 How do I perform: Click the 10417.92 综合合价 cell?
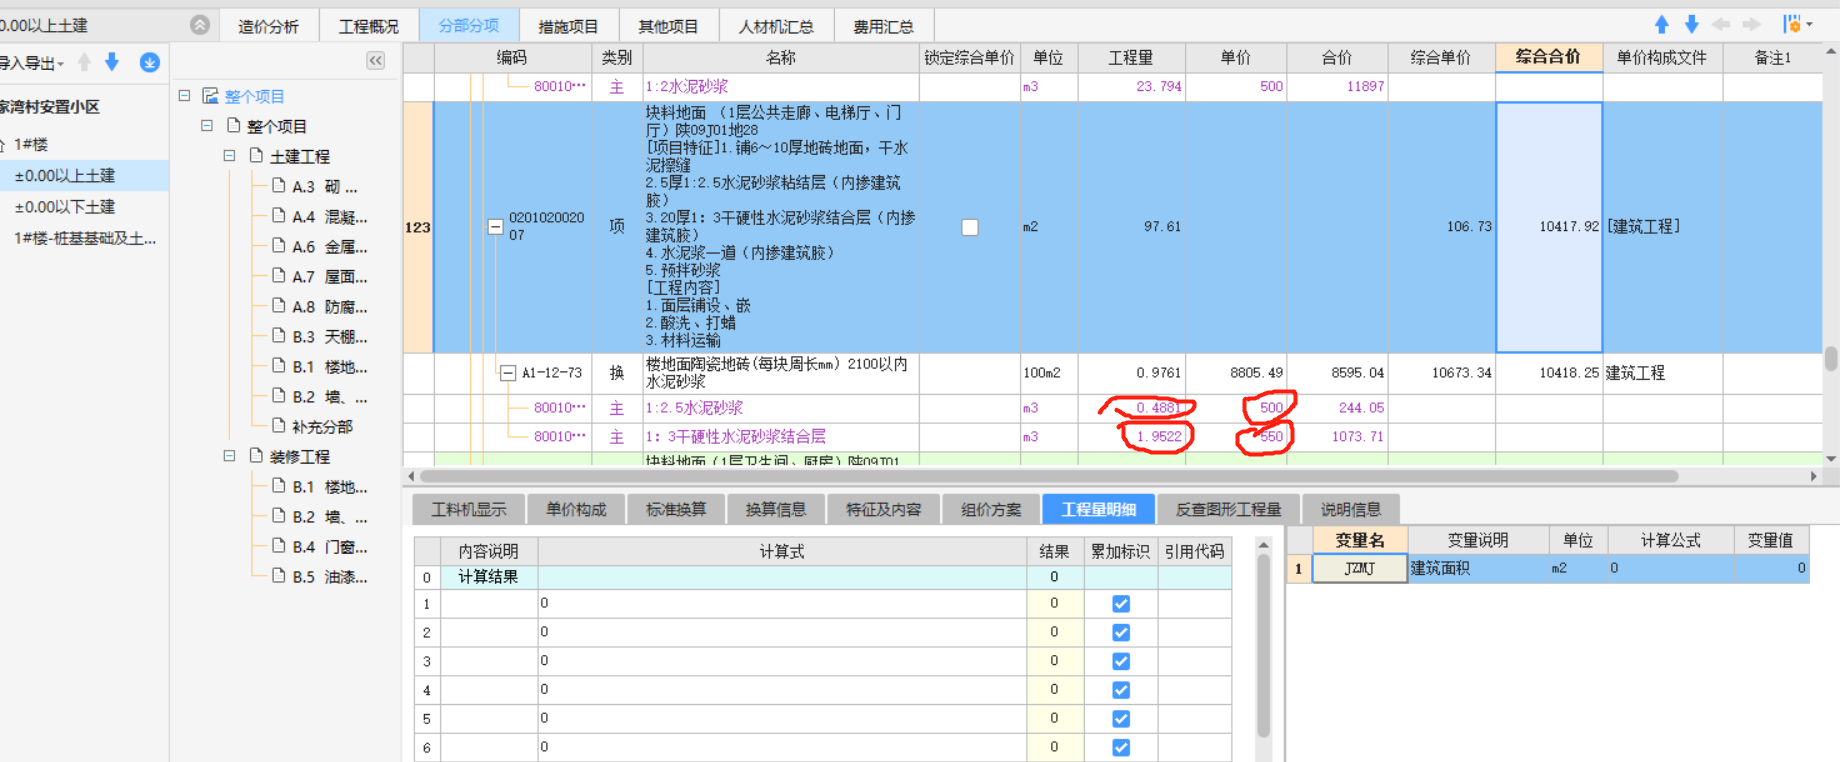click(1549, 227)
